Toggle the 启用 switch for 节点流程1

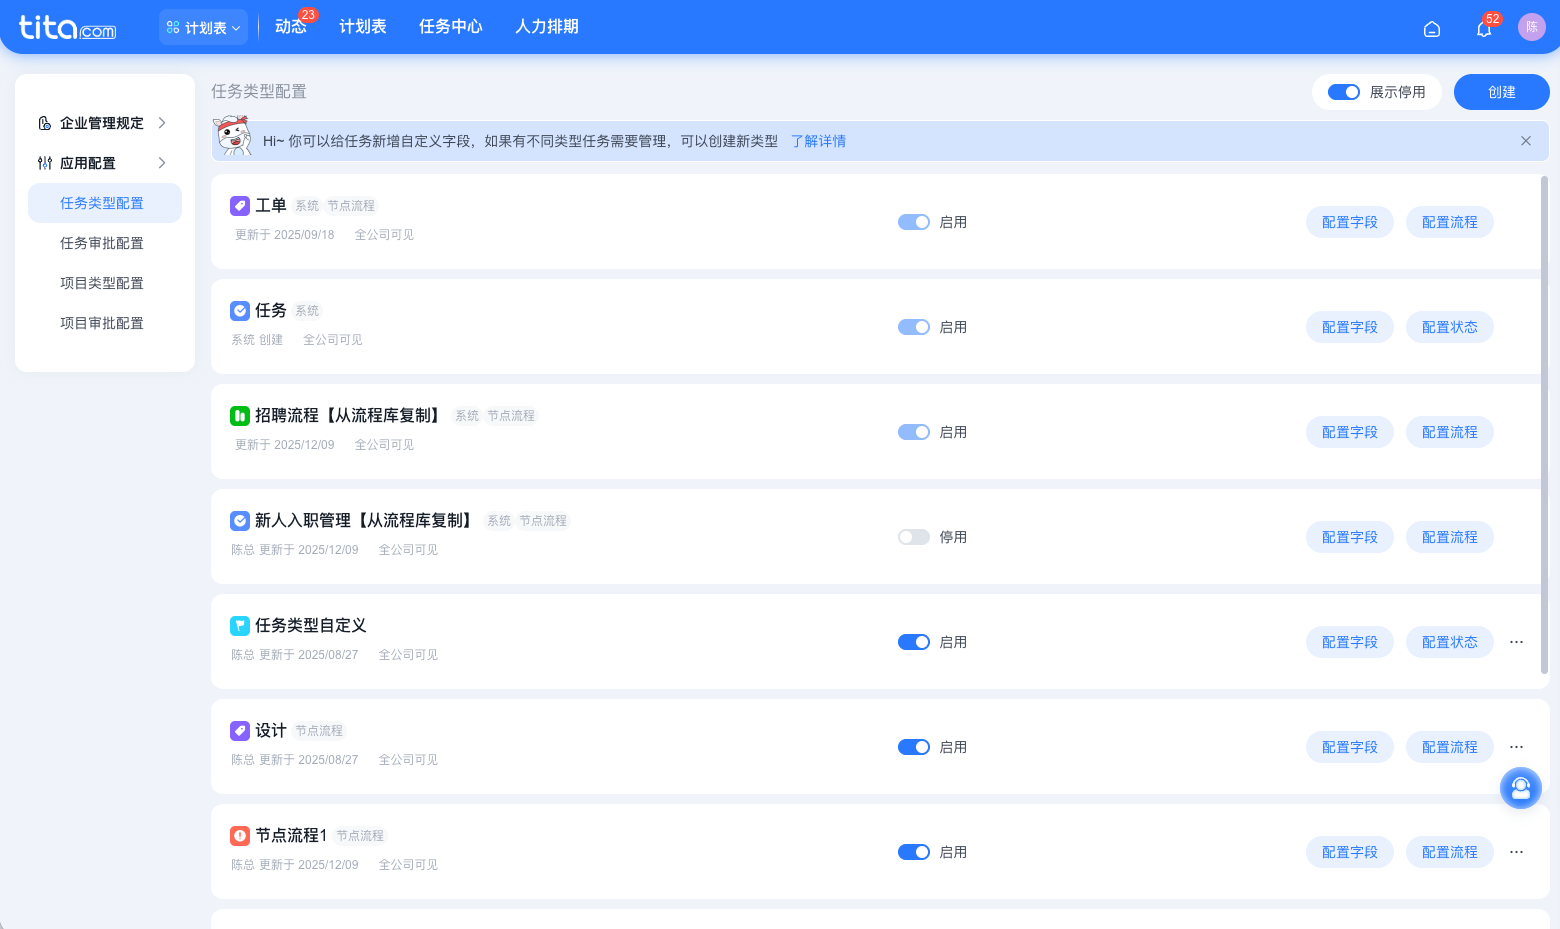(x=914, y=852)
